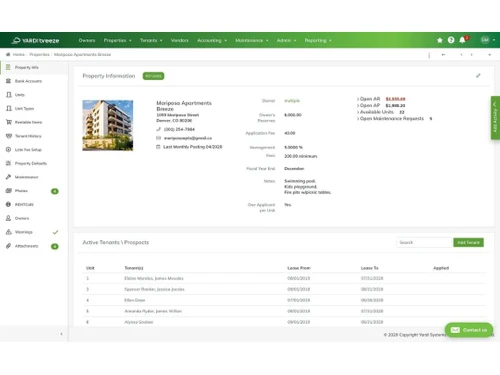Click the Attachments count badge
This screenshot has width=500, height=375.
(55, 246)
